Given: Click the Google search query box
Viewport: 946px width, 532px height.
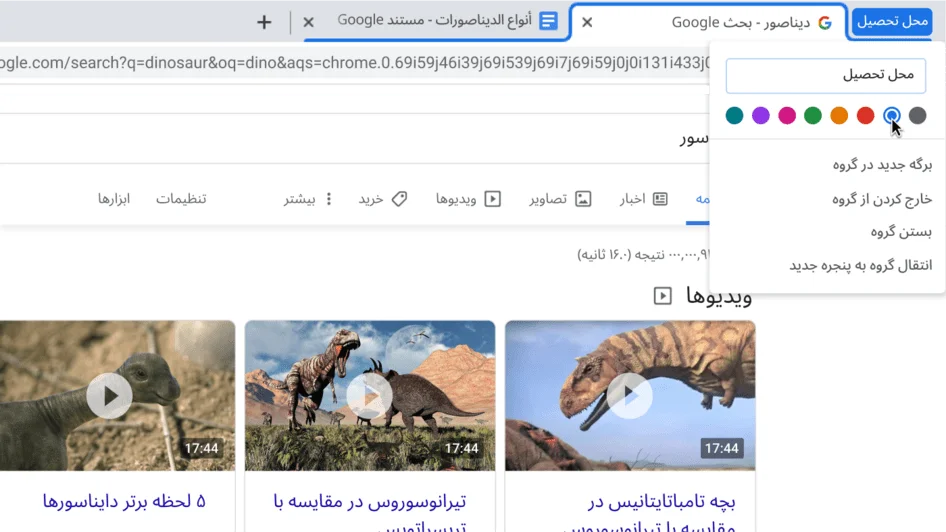Looking at the screenshot, I should click(x=355, y=138).
